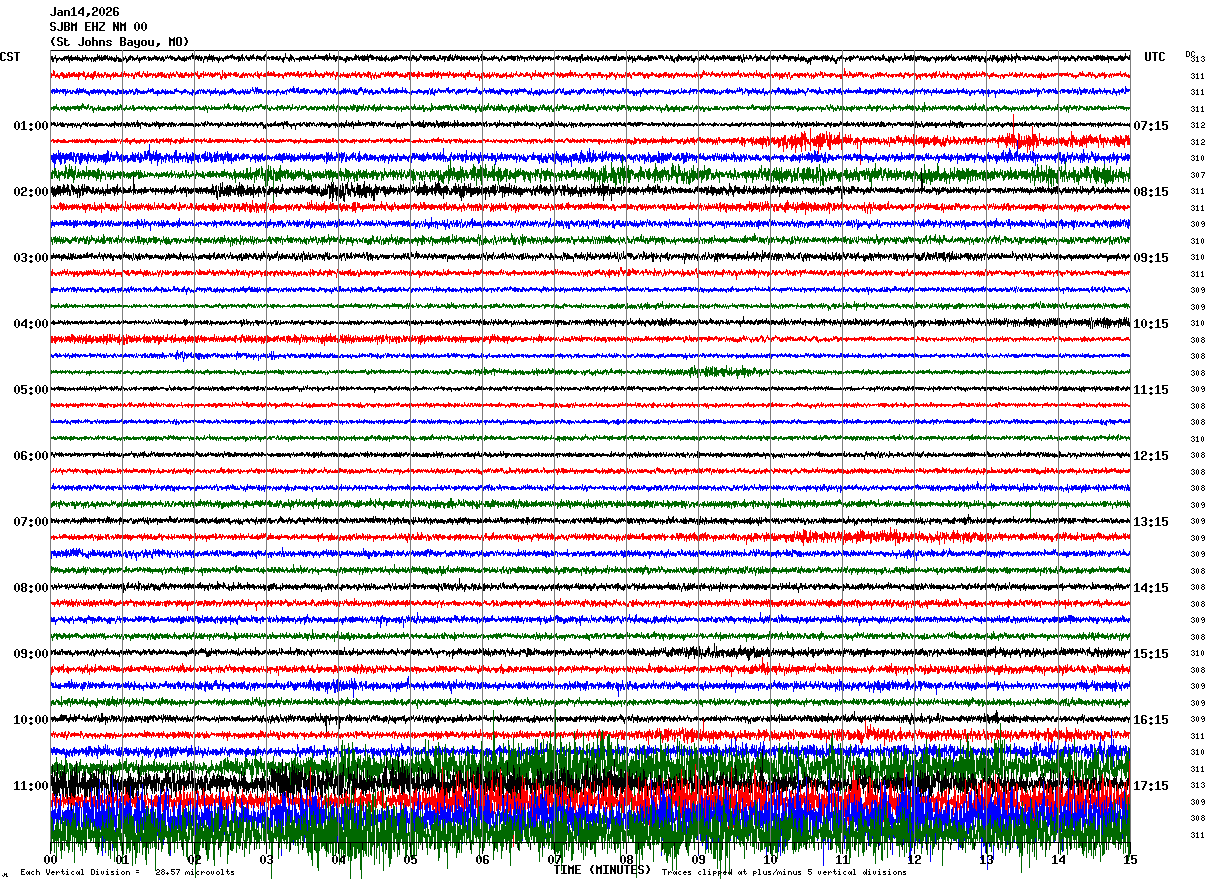Select the 05:00 CST hour label
This screenshot has height=886, width=1210.
(x=30, y=390)
